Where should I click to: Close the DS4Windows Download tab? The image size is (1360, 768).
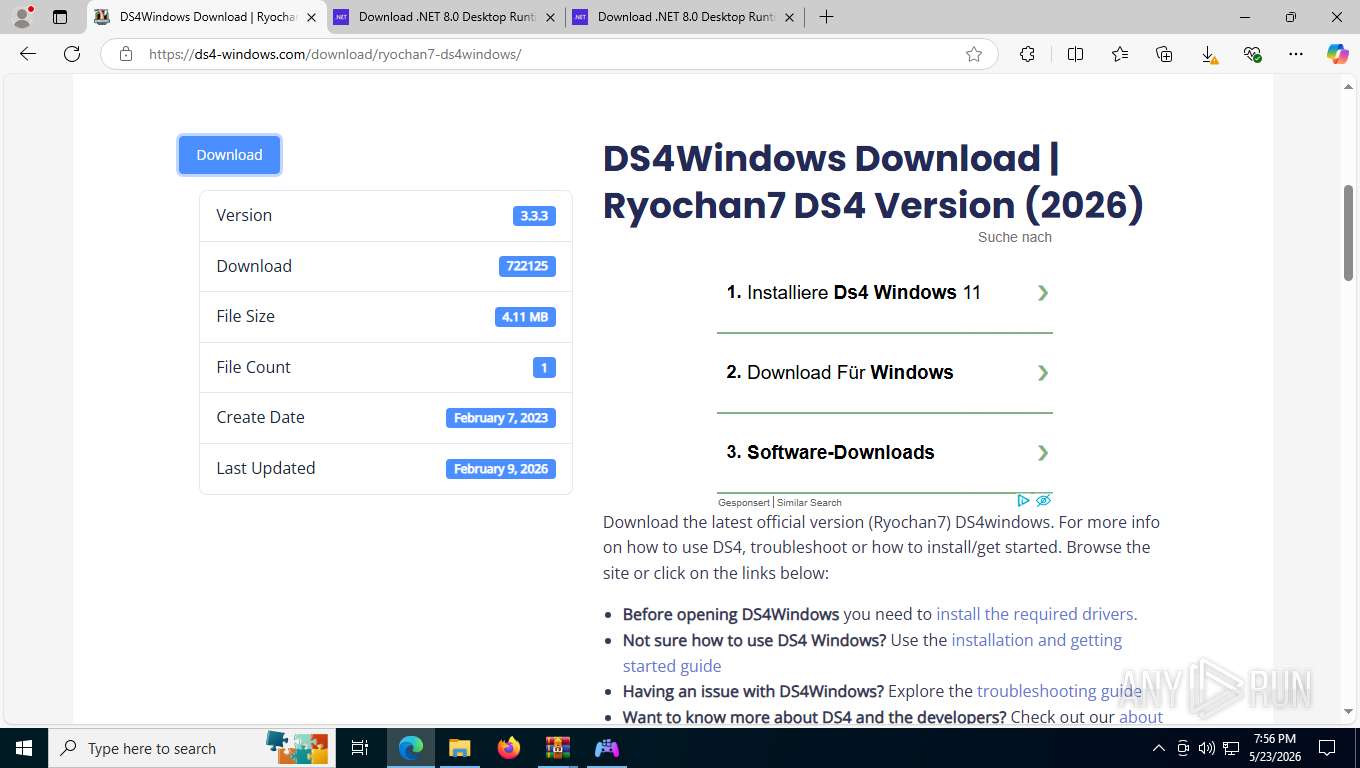(311, 17)
